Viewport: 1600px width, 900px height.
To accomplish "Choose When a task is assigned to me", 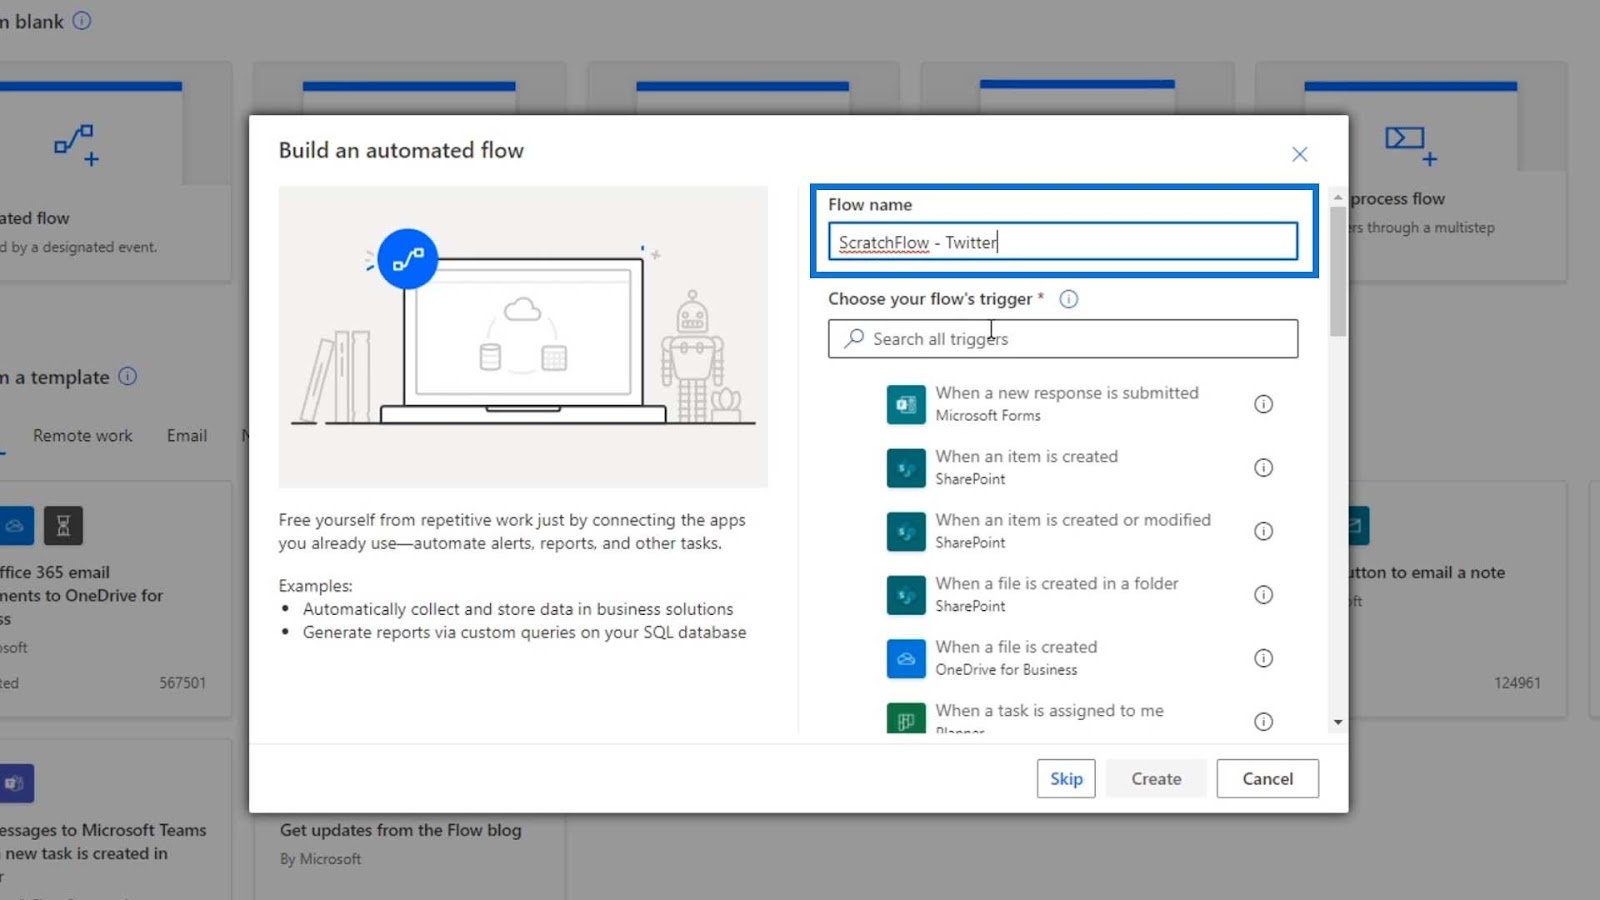I will (1050, 711).
